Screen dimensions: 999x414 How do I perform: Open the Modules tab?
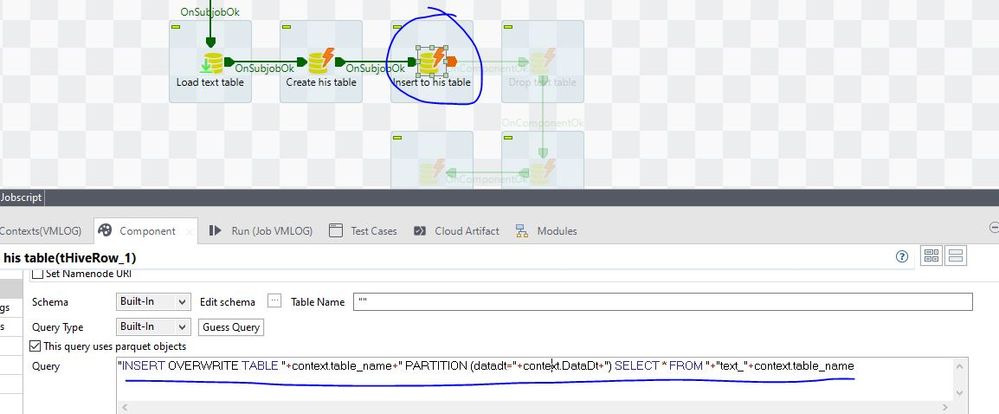547,231
